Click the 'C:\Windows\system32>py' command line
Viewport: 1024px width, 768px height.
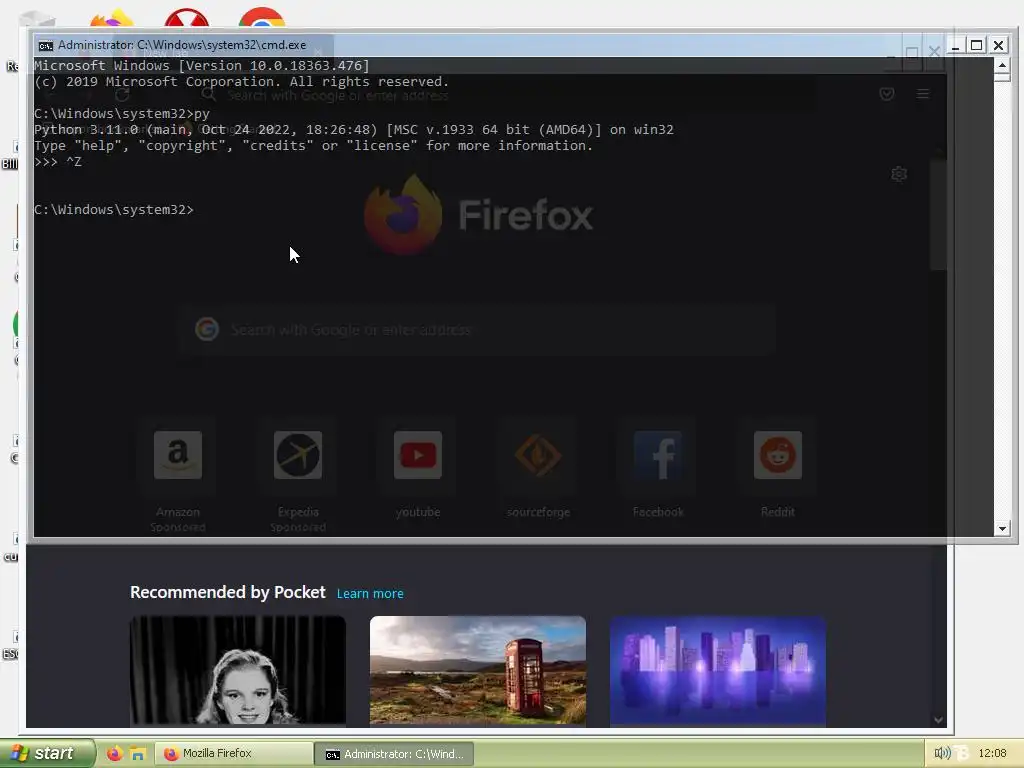(x=121, y=114)
